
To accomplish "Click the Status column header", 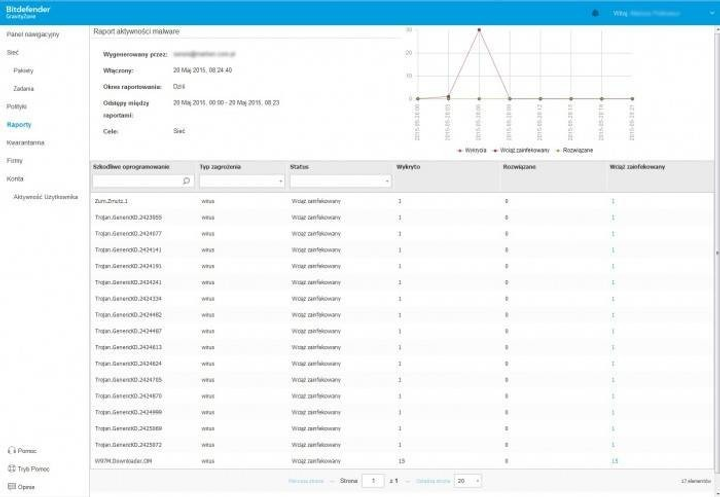I will (x=299, y=167).
